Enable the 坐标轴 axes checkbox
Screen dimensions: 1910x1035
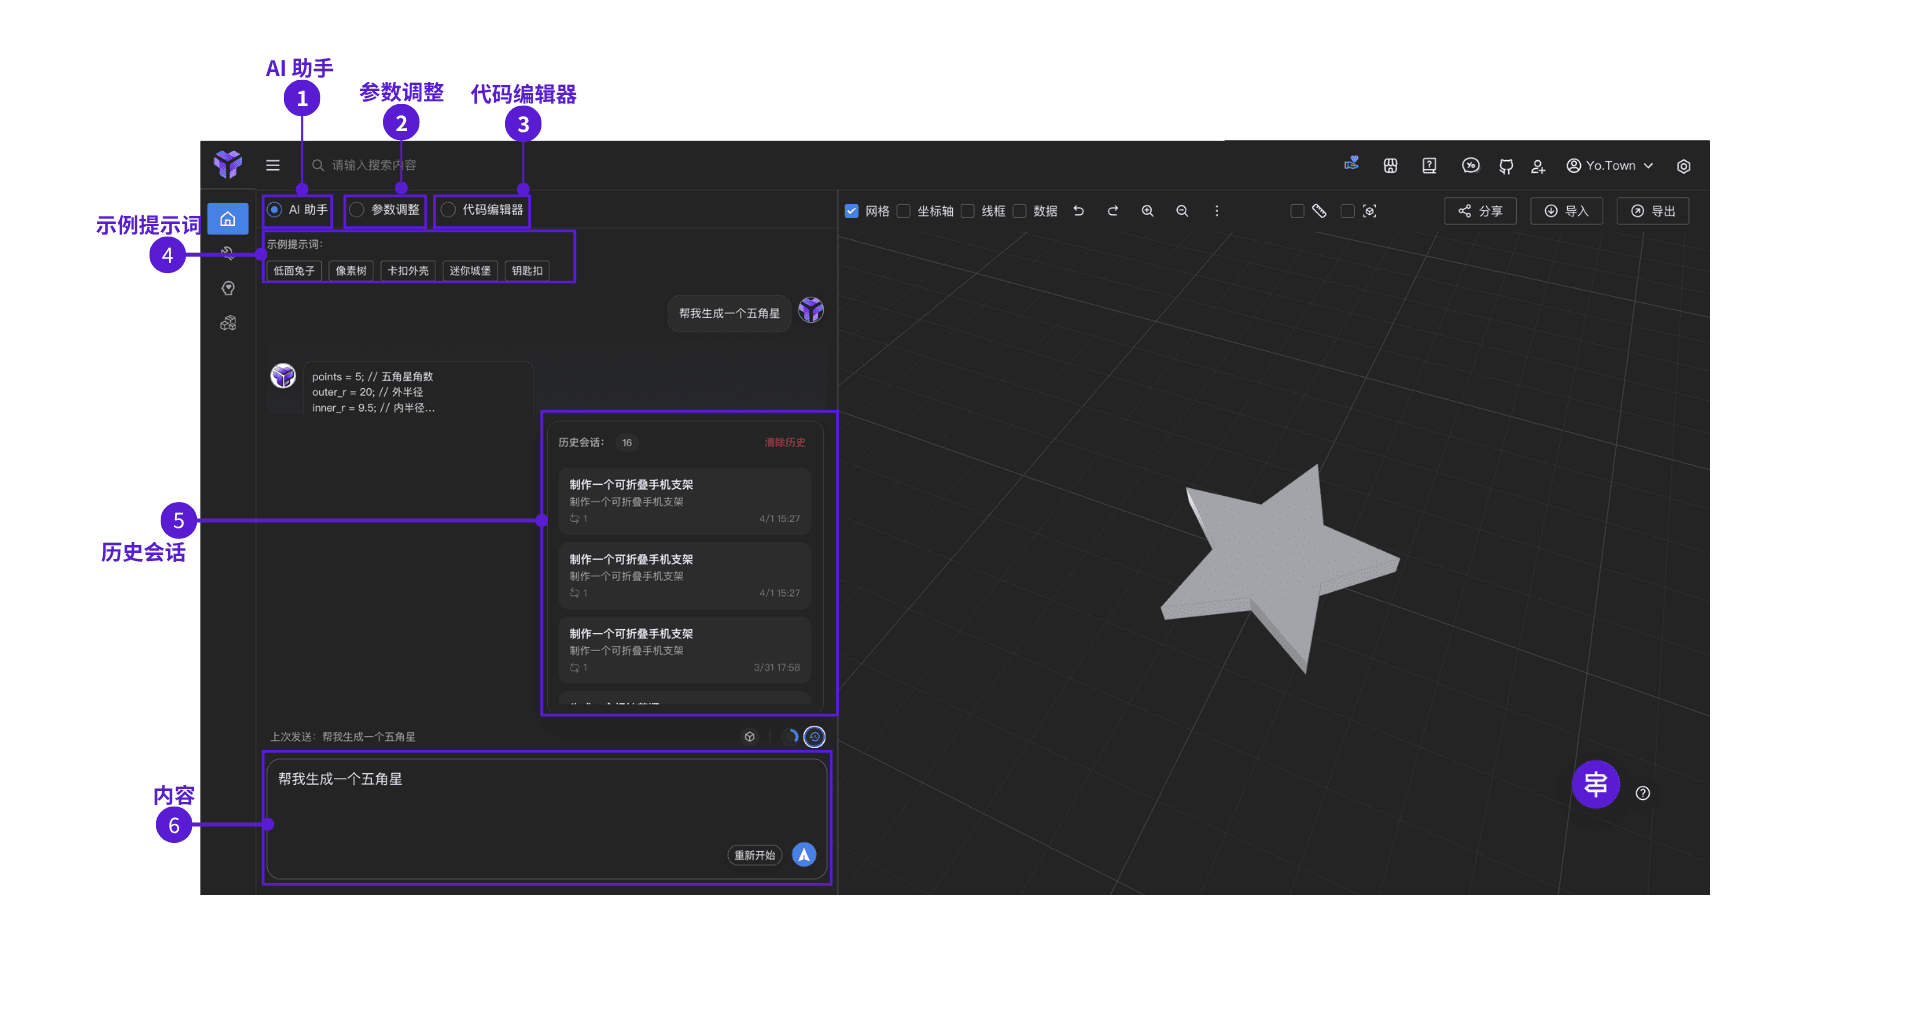coord(904,211)
